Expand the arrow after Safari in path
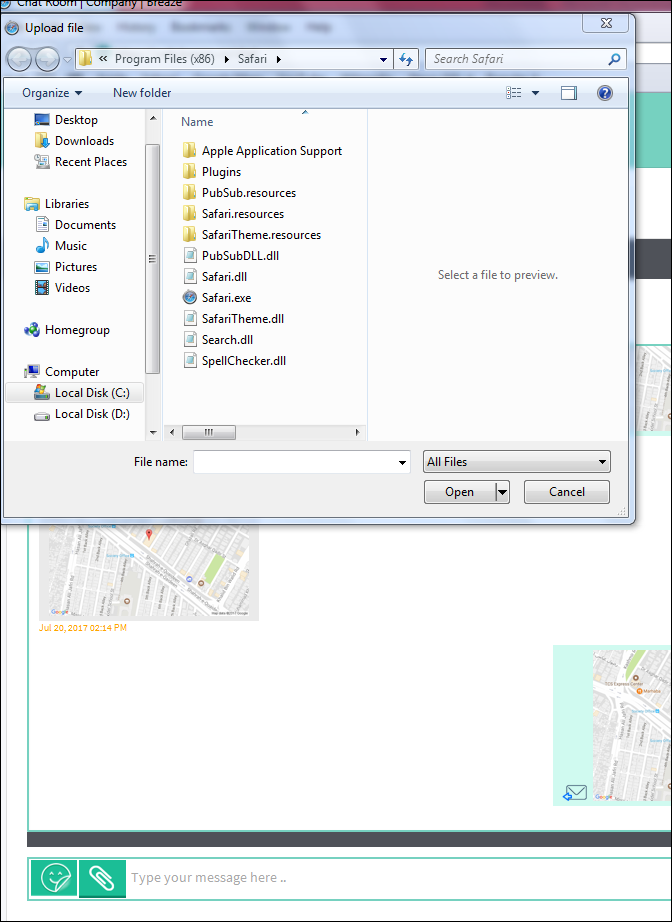Screen dimensions: 672x922 [278, 59]
